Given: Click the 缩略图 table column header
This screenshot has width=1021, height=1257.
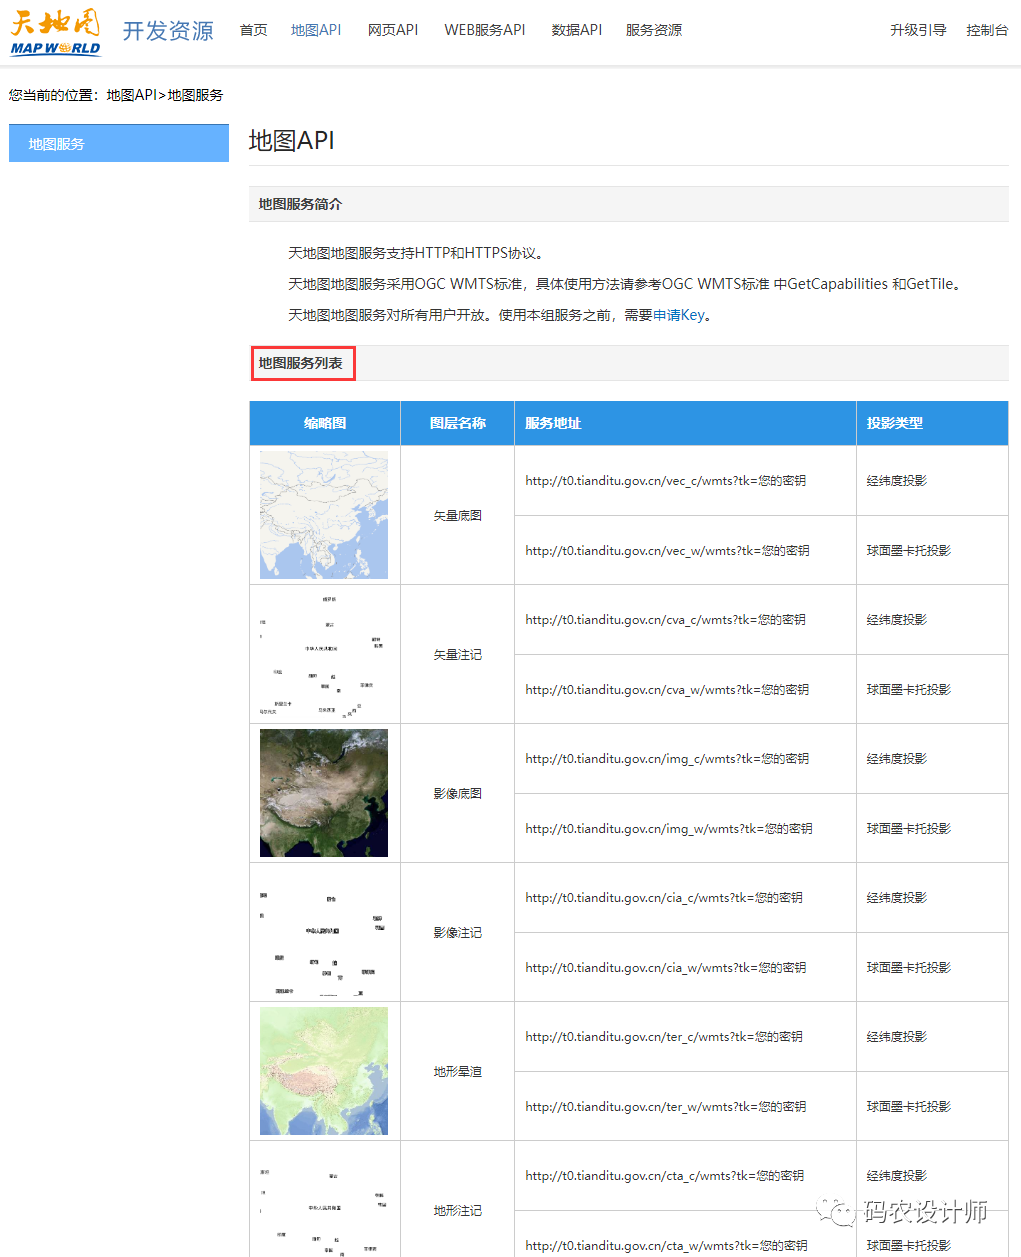Looking at the screenshot, I should coord(325,423).
